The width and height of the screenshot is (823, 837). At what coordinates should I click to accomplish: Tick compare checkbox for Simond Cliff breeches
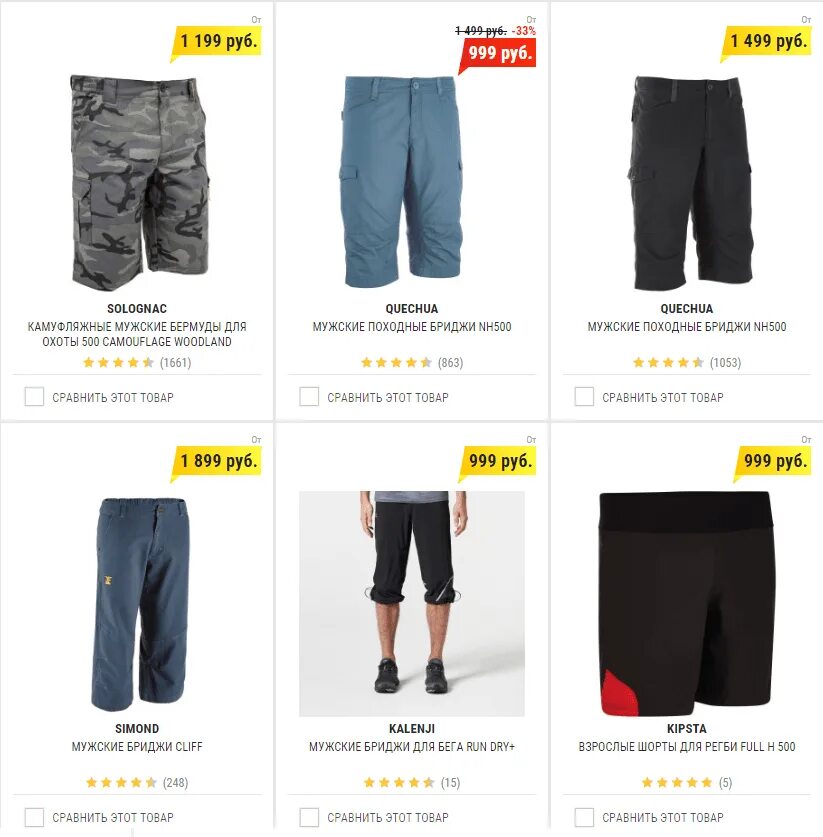click(34, 817)
